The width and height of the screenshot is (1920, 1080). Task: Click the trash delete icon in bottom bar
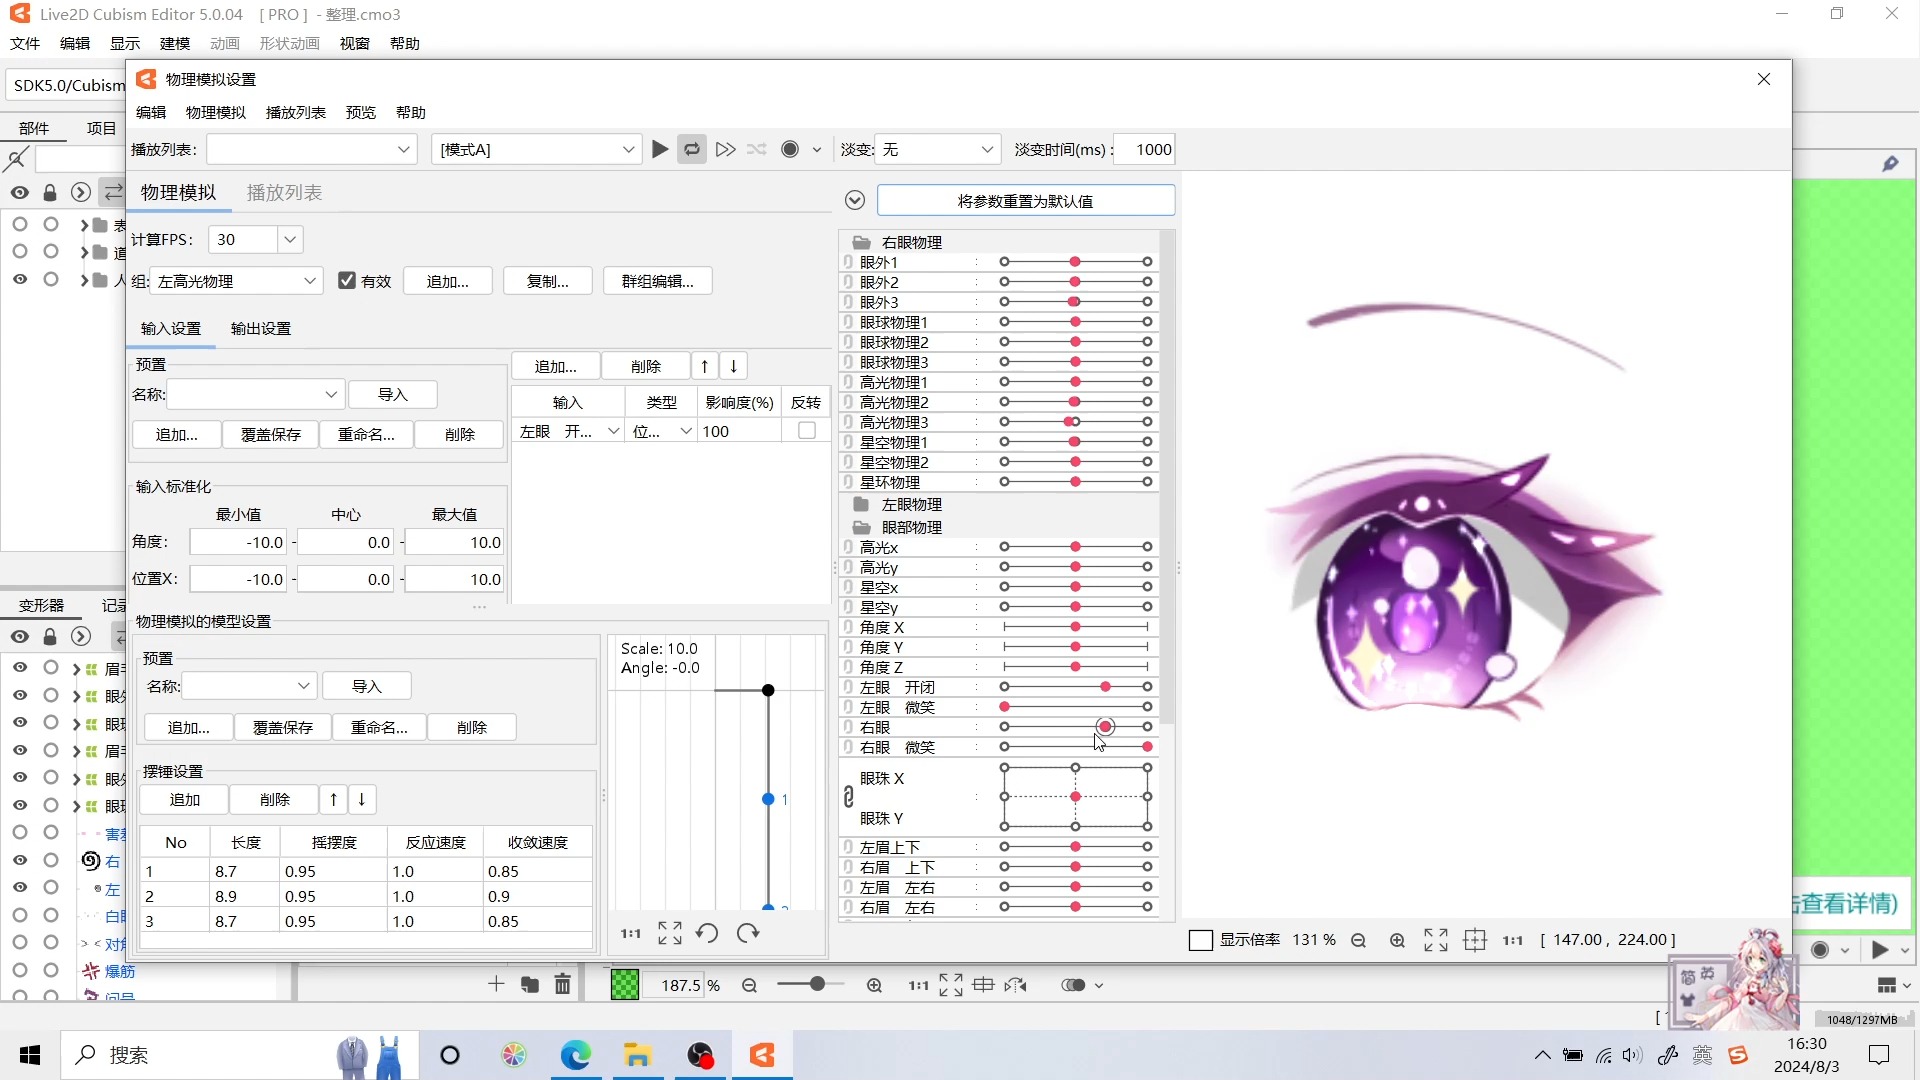(563, 985)
